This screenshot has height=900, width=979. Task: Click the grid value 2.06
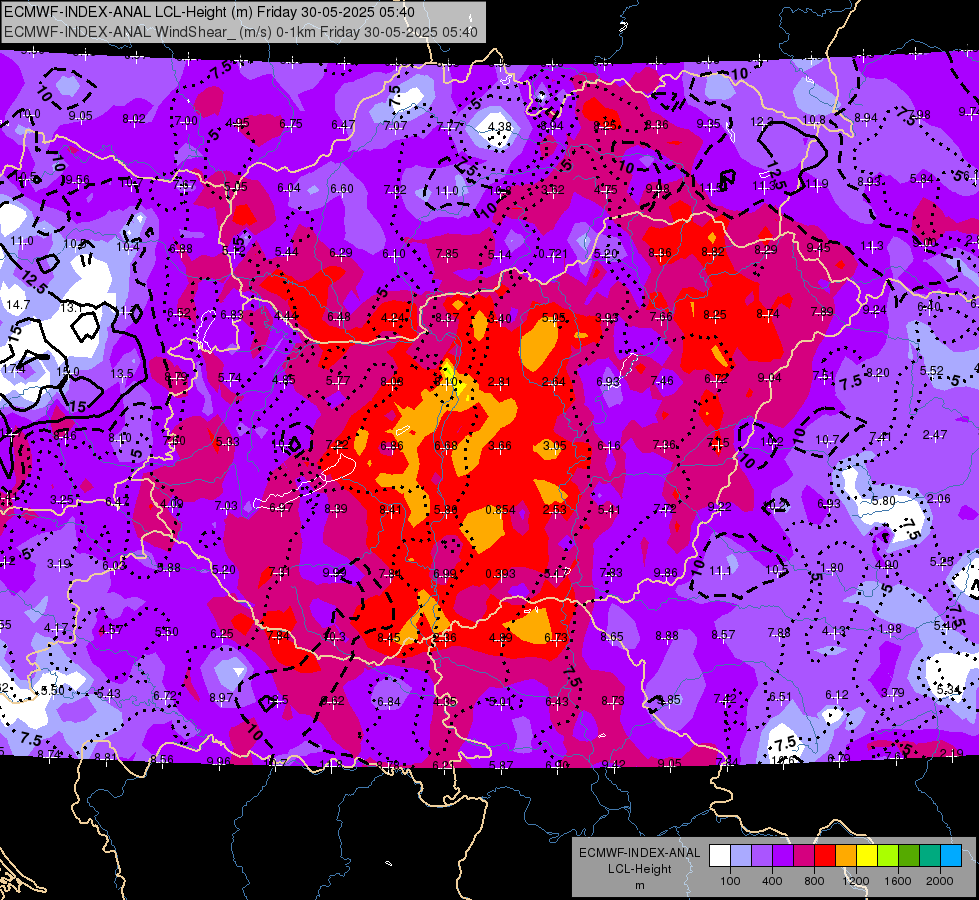pos(938,498)
